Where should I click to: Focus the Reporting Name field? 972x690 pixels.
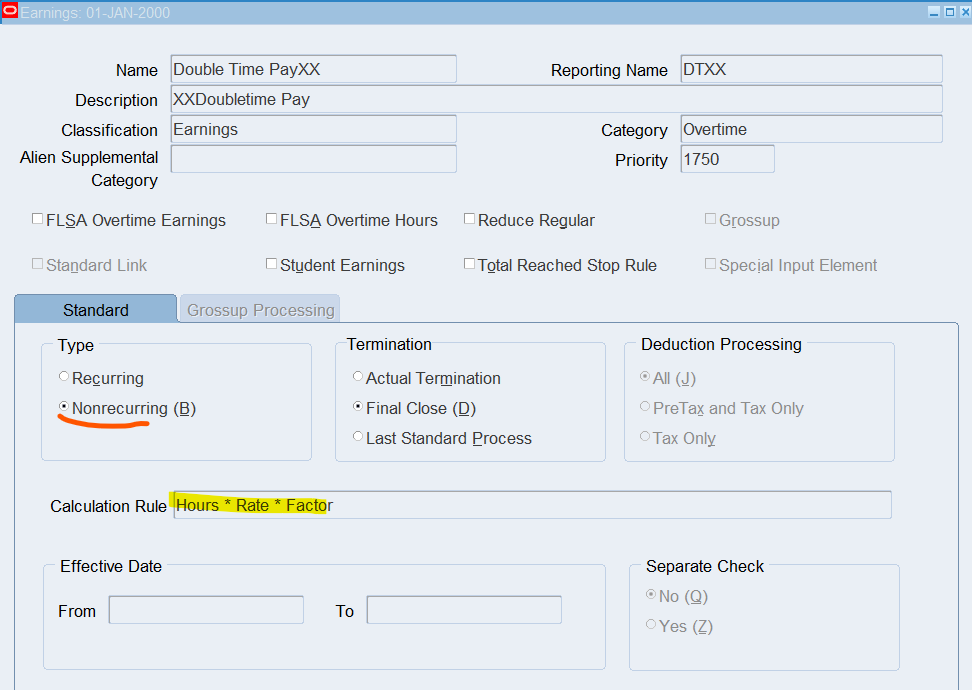[810, 69]
